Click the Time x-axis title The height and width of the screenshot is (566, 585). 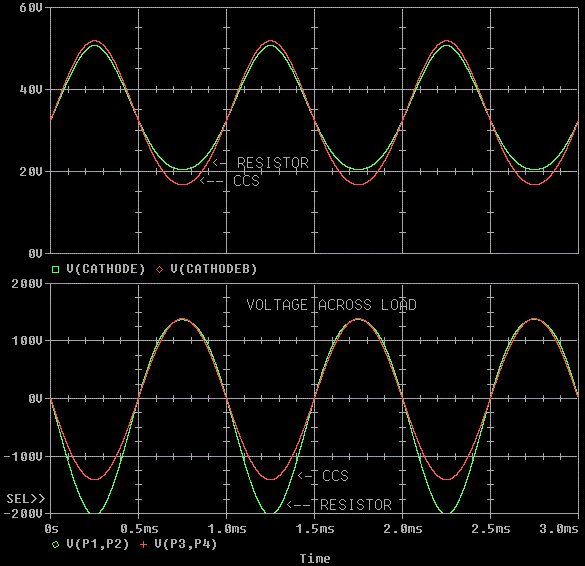(315, 559)
